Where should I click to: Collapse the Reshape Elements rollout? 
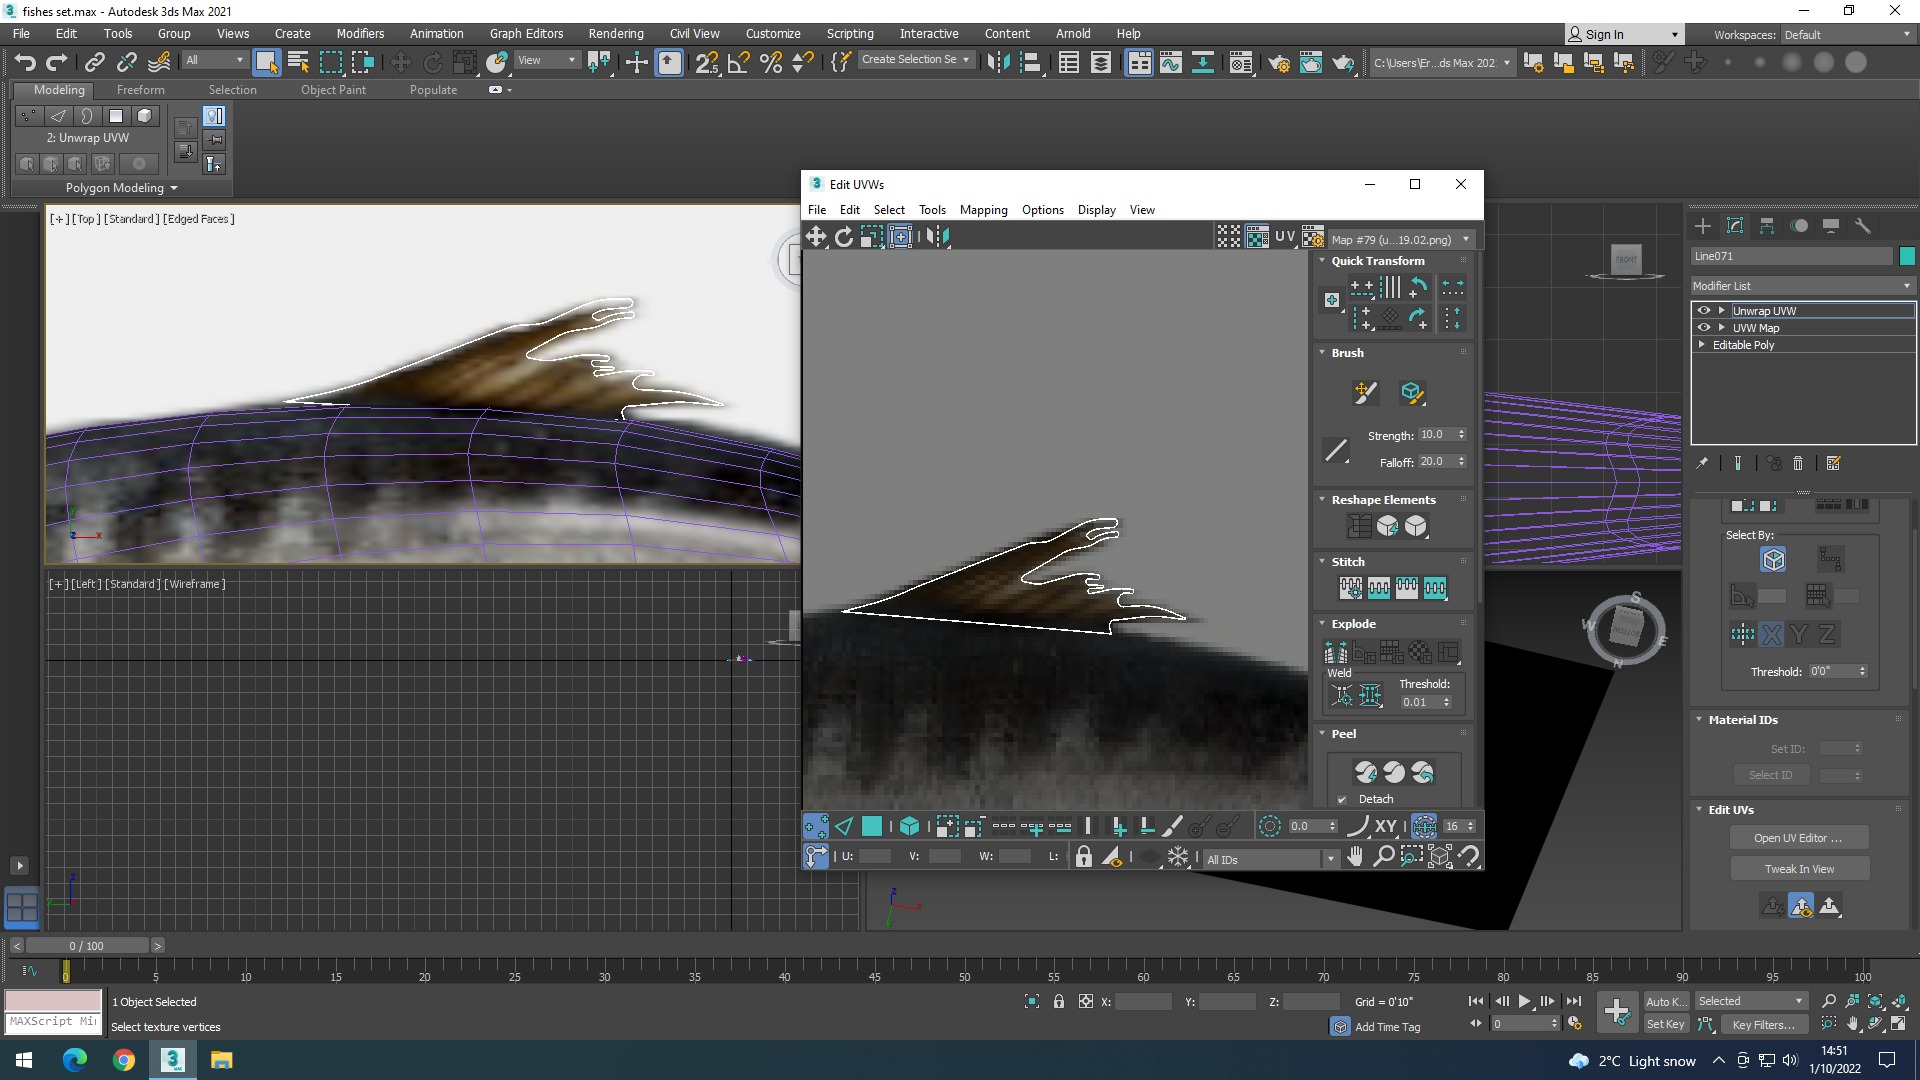(1322, 500)
